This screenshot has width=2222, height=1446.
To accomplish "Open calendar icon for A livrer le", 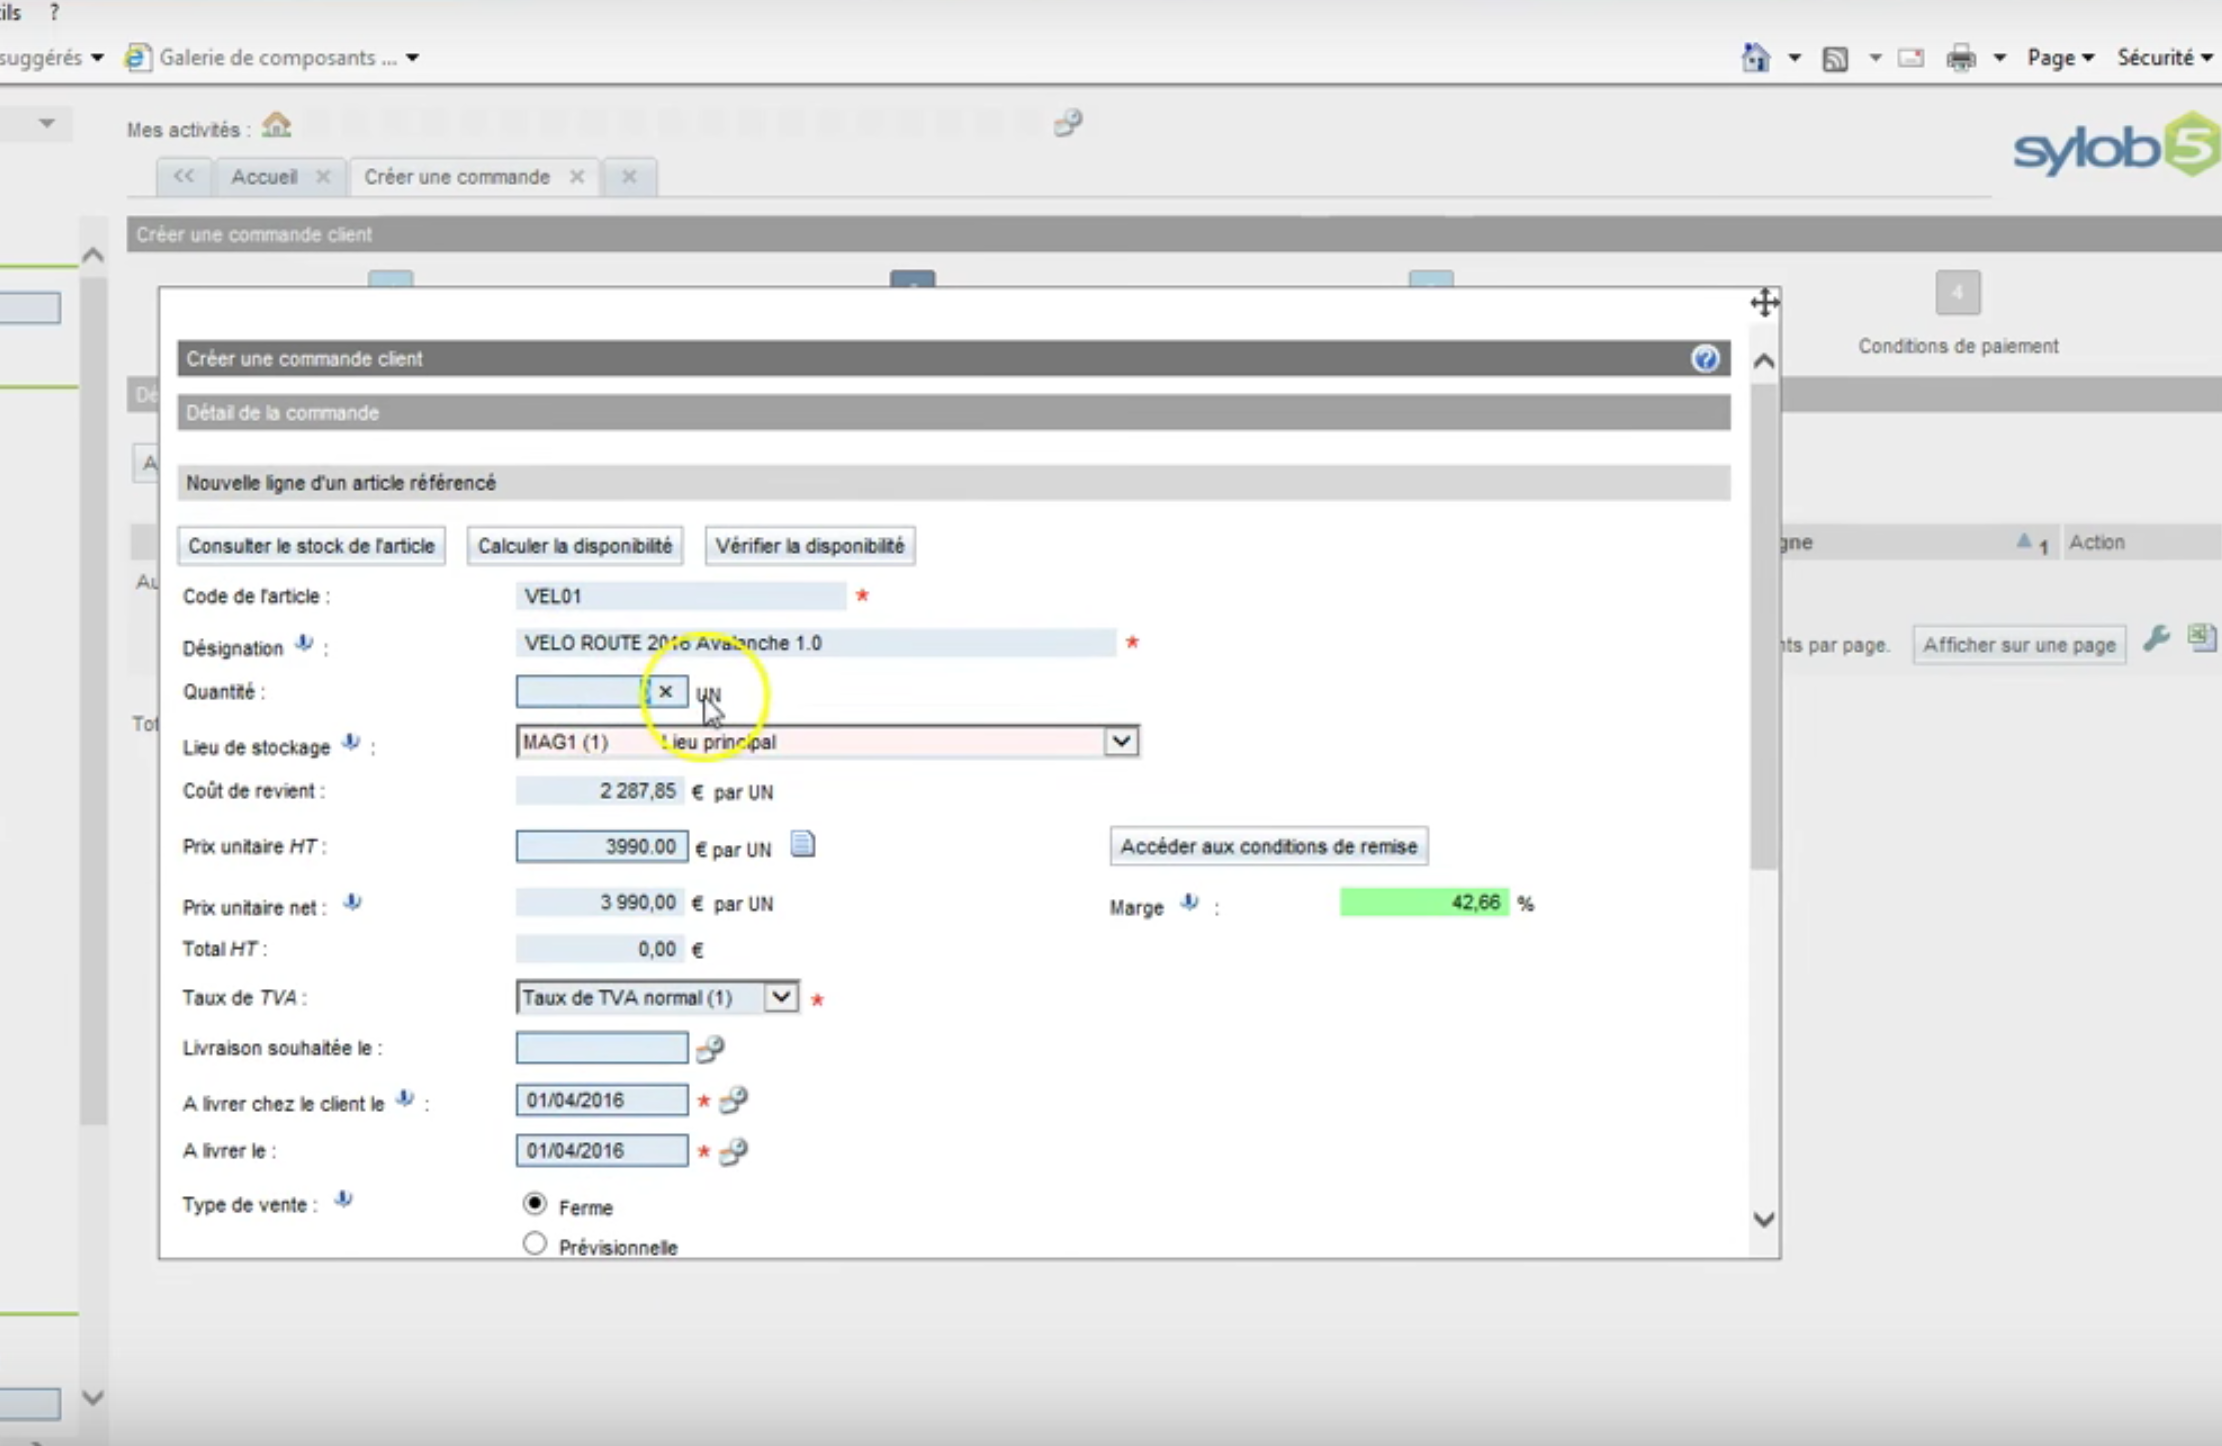I will click(x=734, y=1151).
